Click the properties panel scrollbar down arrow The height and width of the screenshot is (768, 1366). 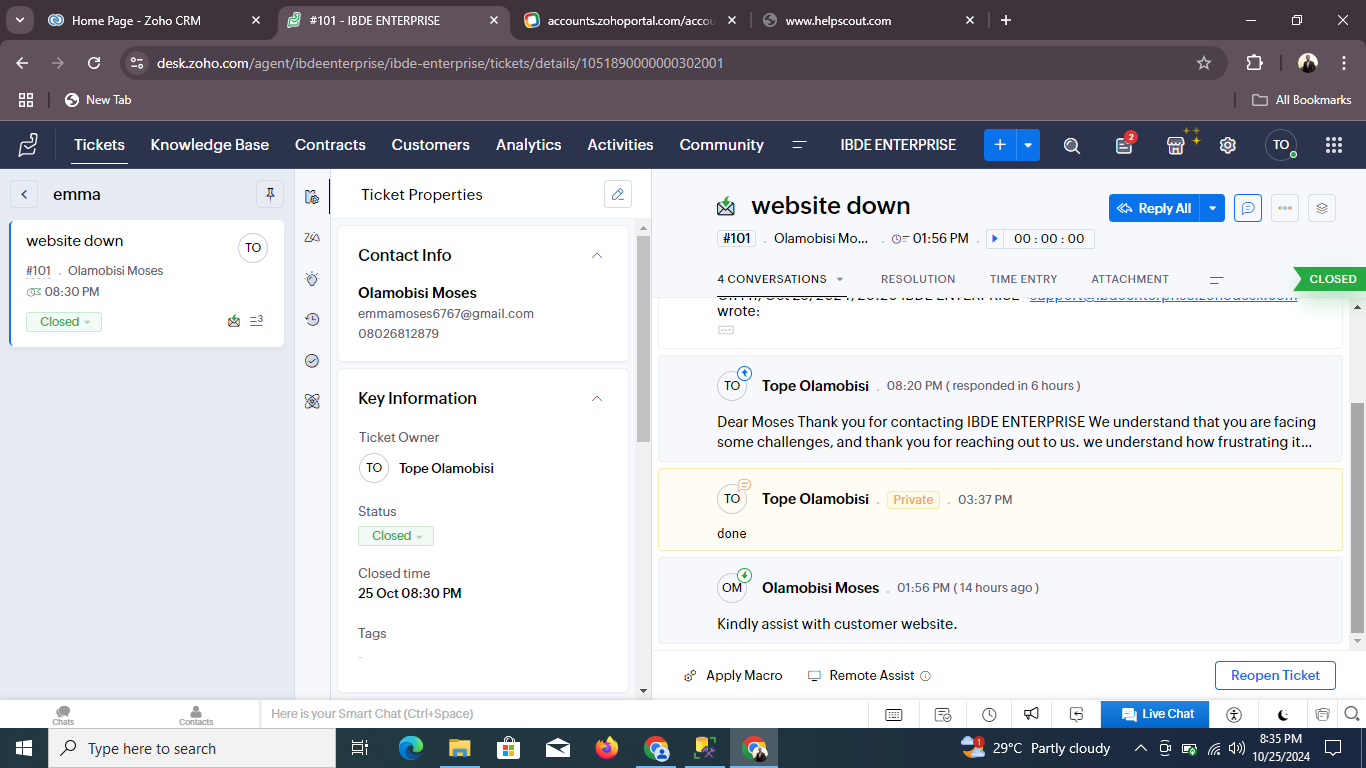(643, 690)
